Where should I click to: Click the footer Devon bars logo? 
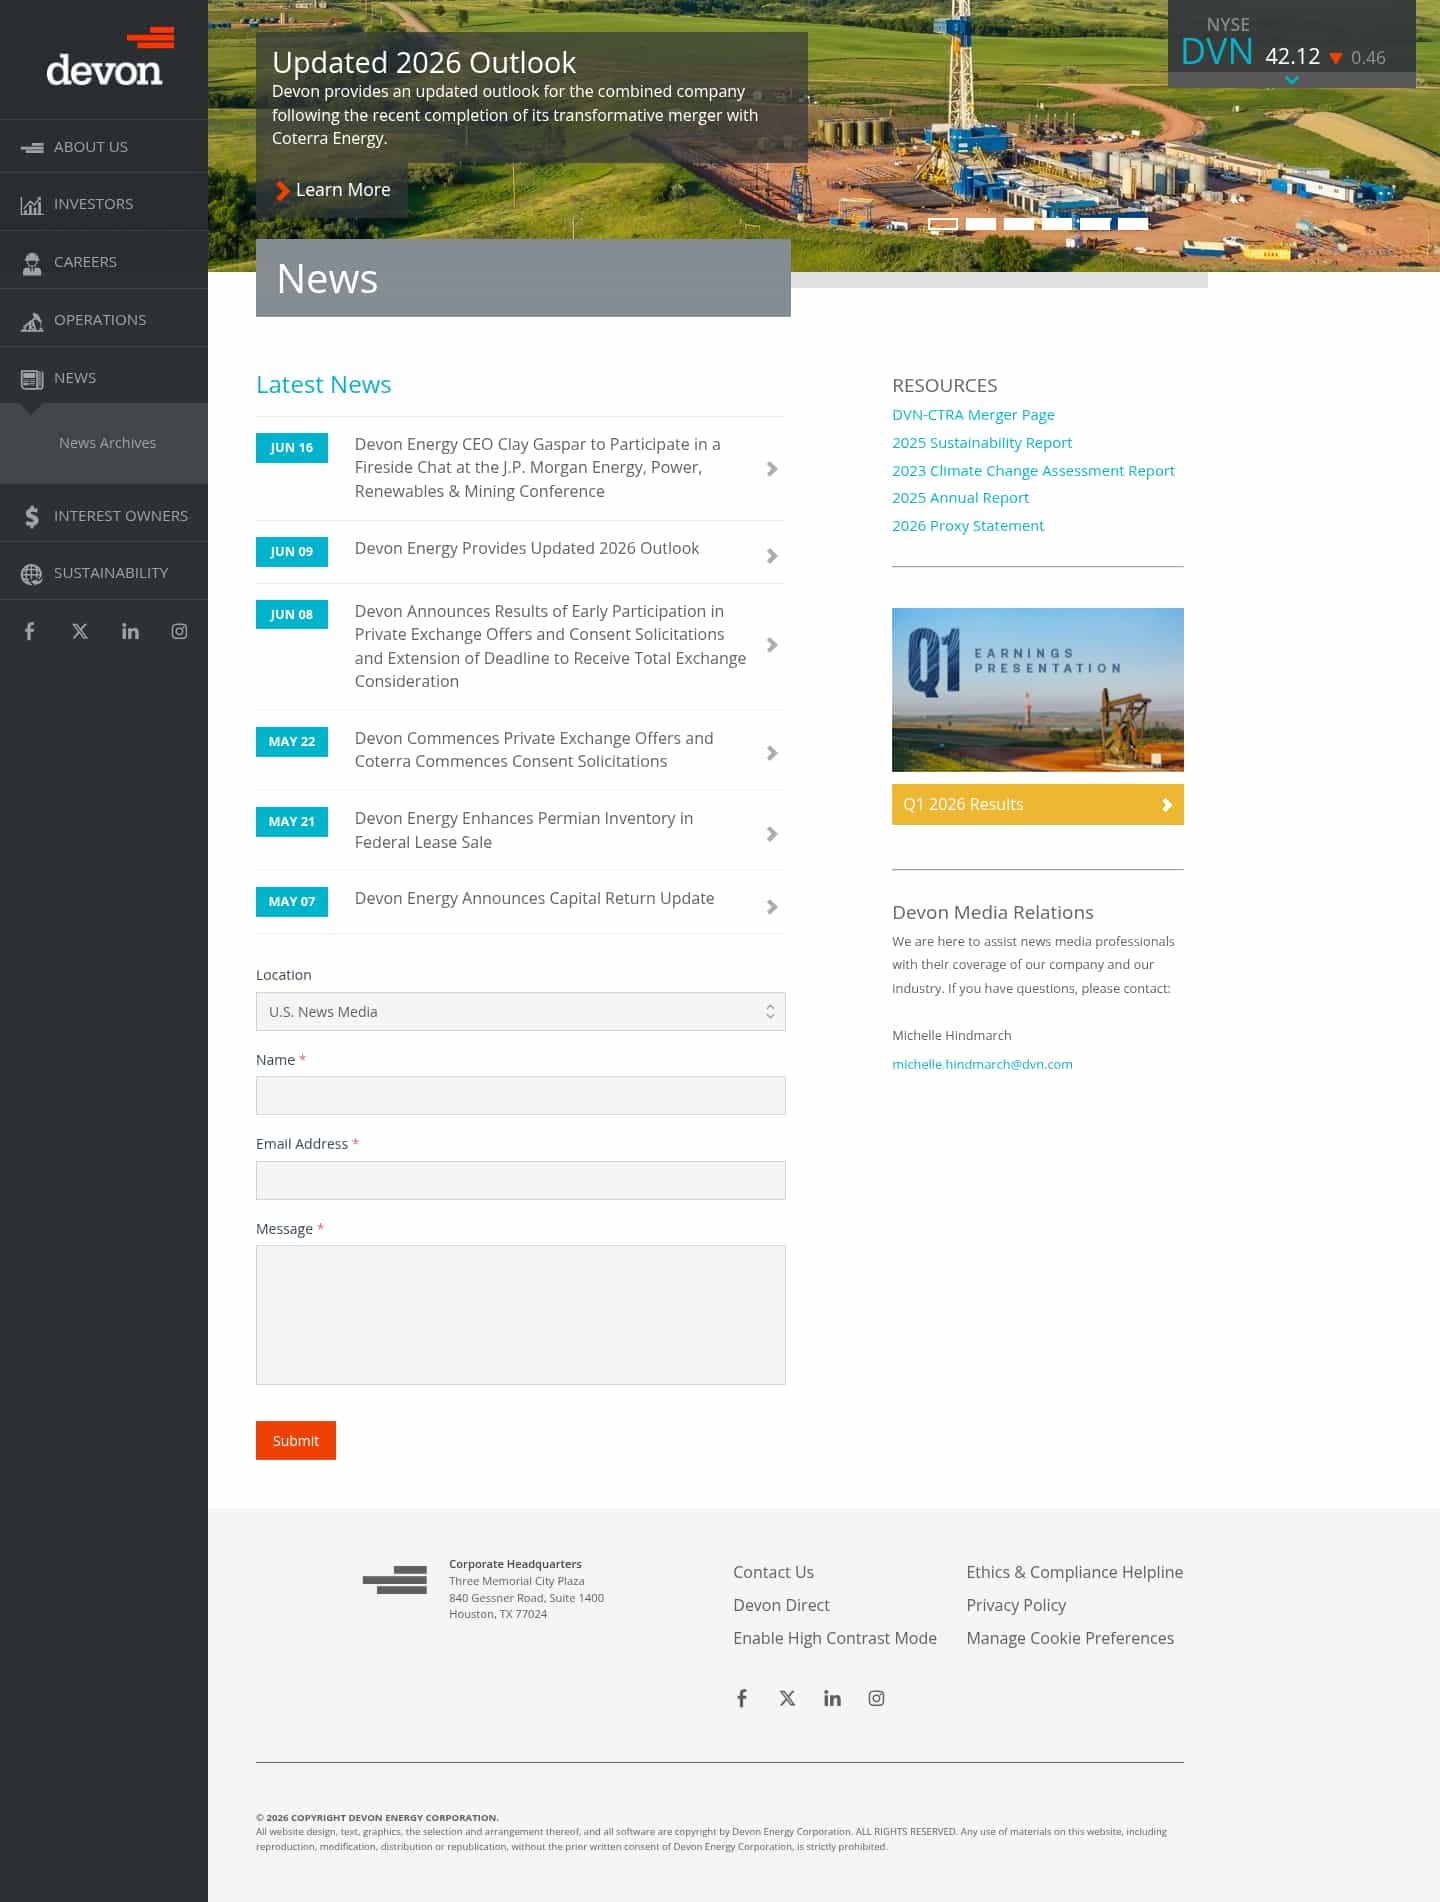pyautogui.click(x=395, y=1580)
